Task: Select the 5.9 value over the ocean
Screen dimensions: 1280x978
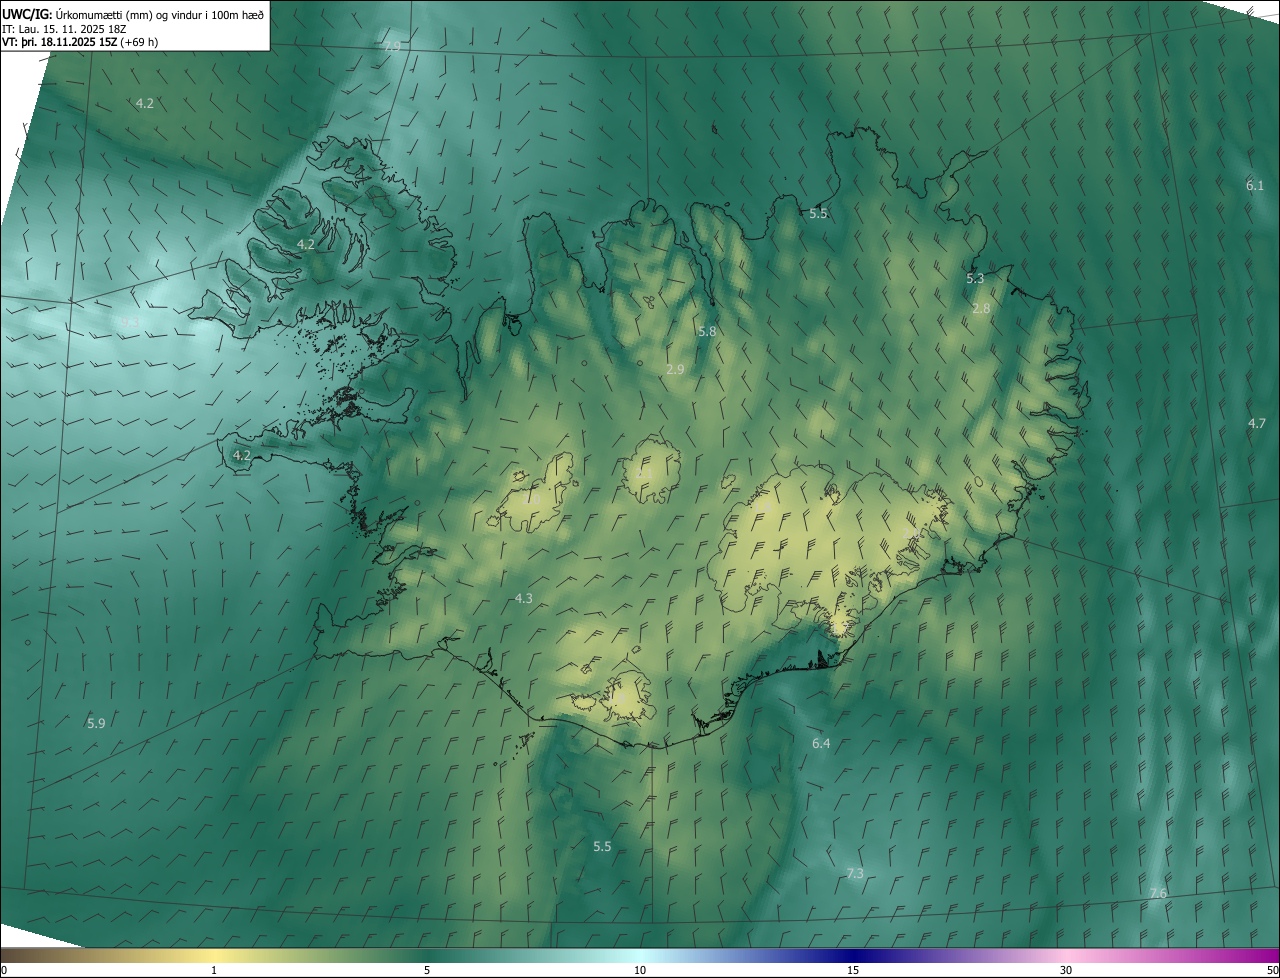Action: [x=96, y=723]
